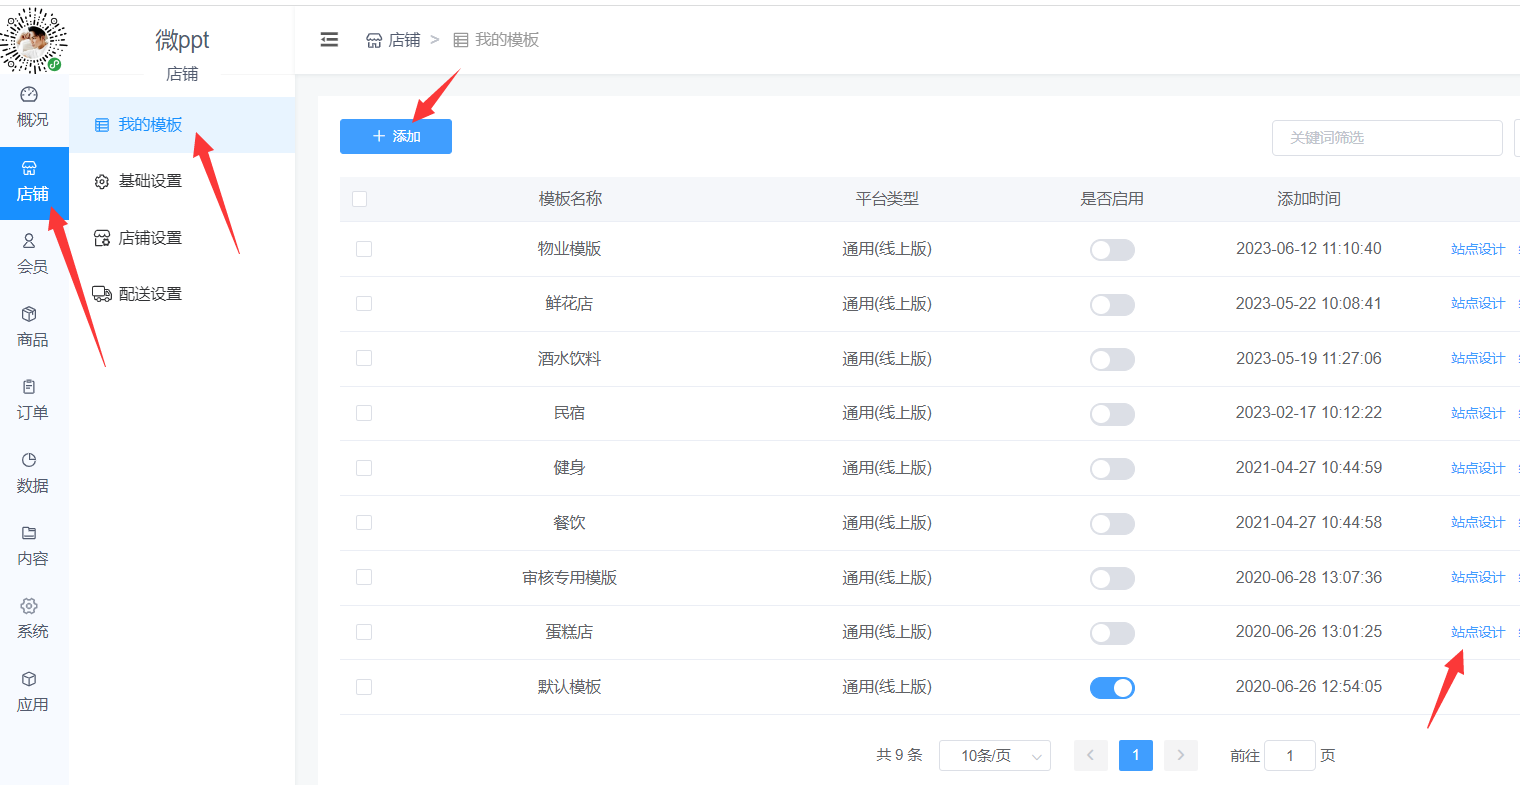Expand the 10条/页 page size dropdown
The image size is (1520, 785).
point(994,756)
